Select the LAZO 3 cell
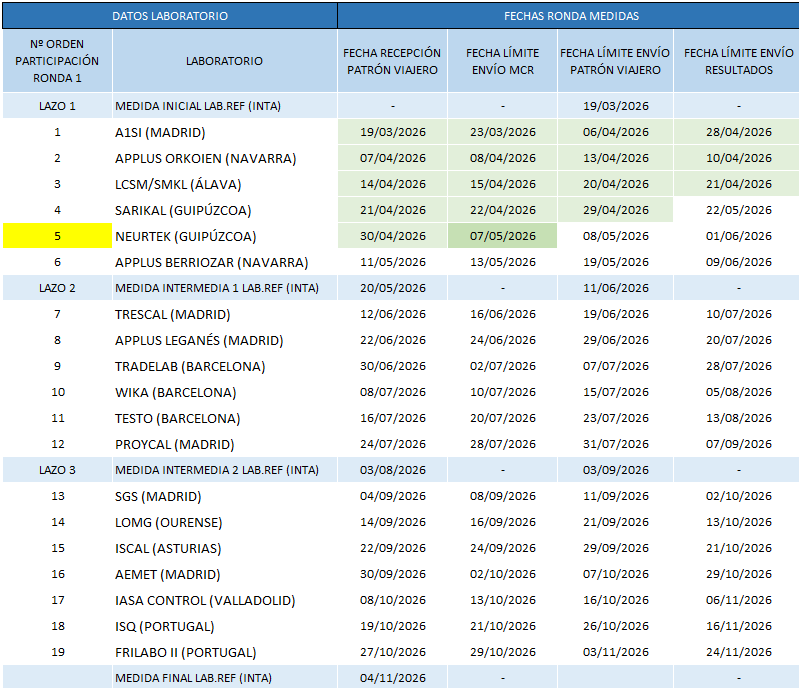799x688 pixels. tap(57, 470)
